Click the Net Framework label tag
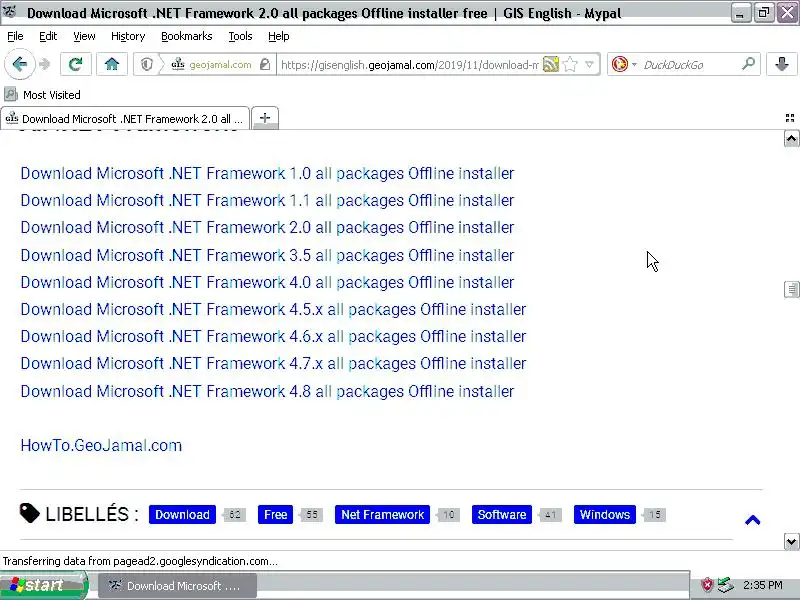800x600 pixels. coord(382,514)
